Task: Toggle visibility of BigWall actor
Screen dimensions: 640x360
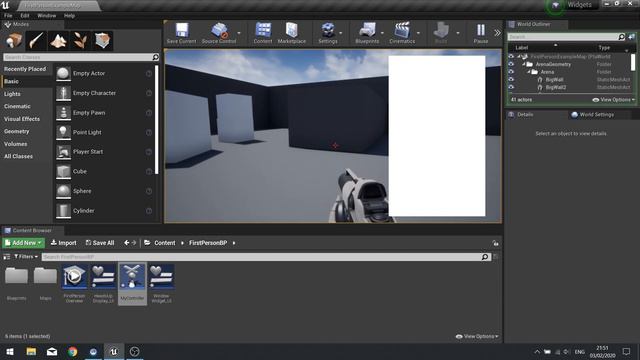Action: point(511,80)
